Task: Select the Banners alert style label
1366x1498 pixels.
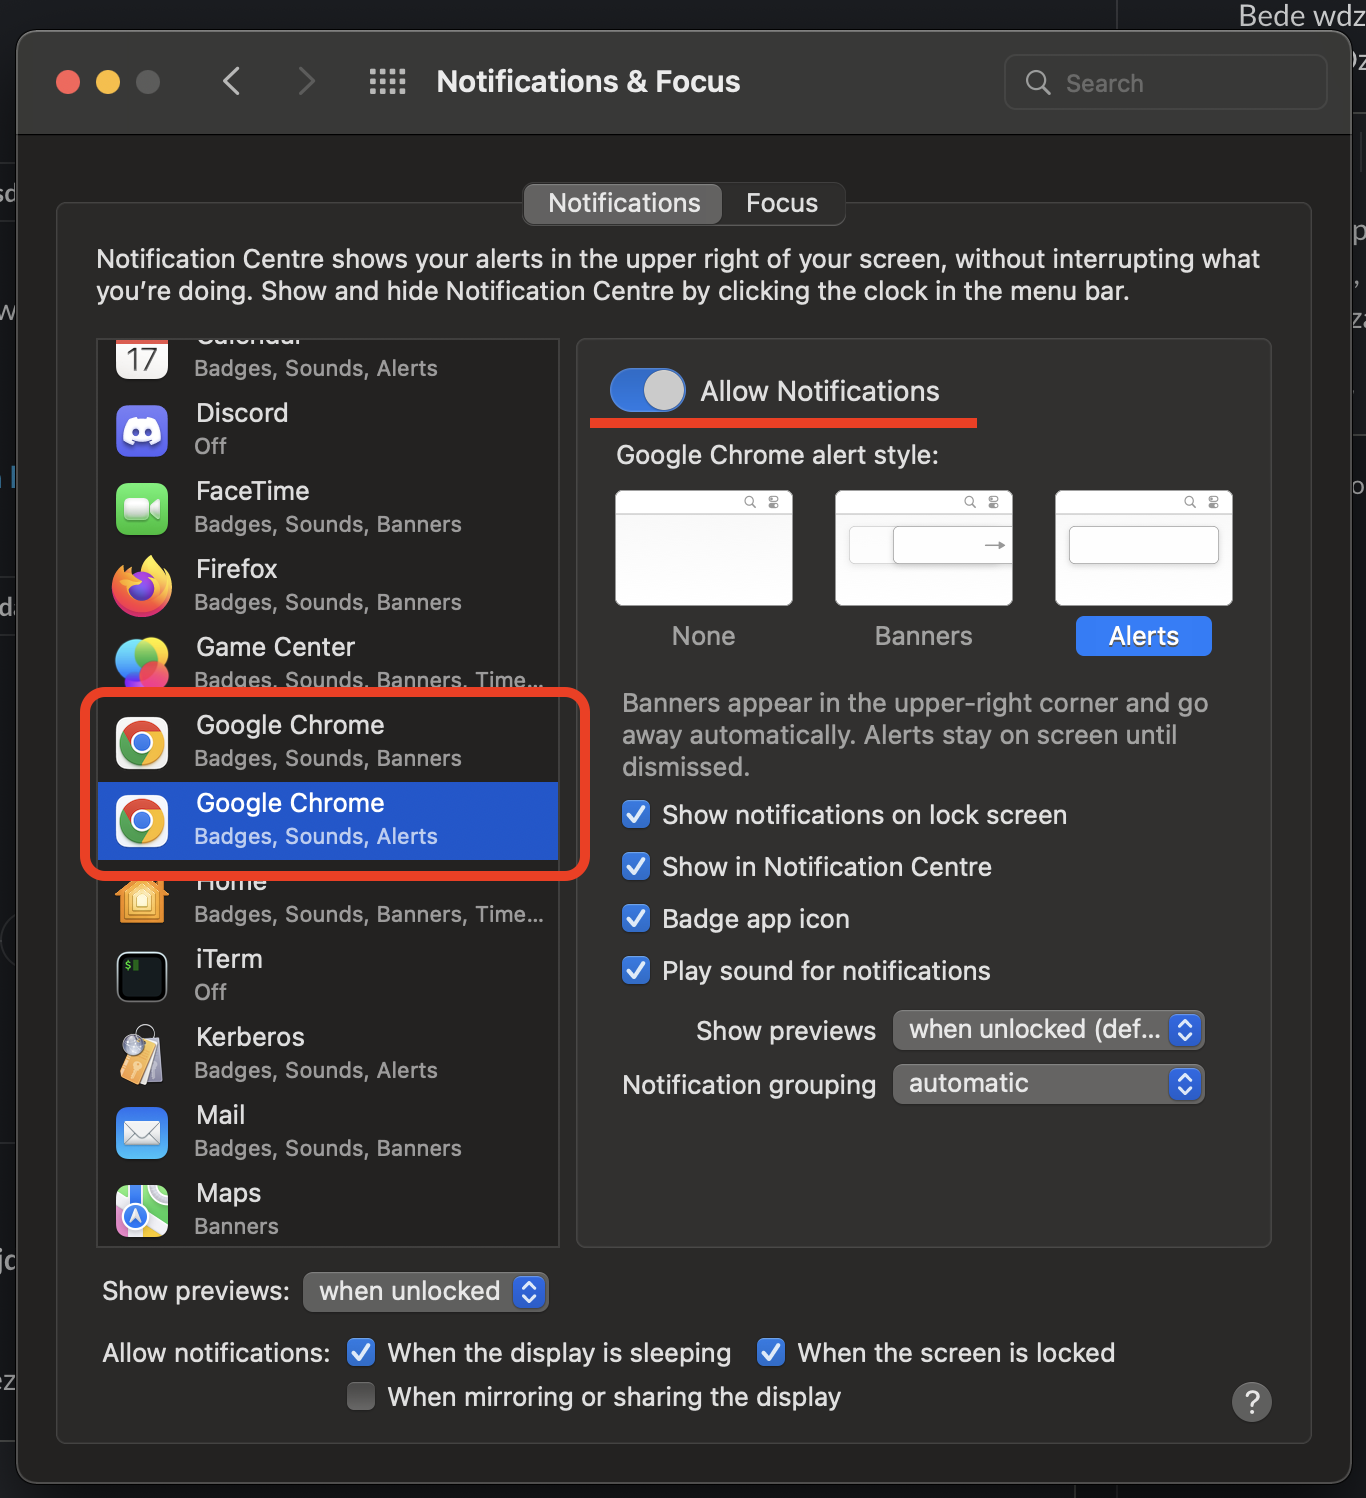Action: pyautogui.click(x=923, y=636)
